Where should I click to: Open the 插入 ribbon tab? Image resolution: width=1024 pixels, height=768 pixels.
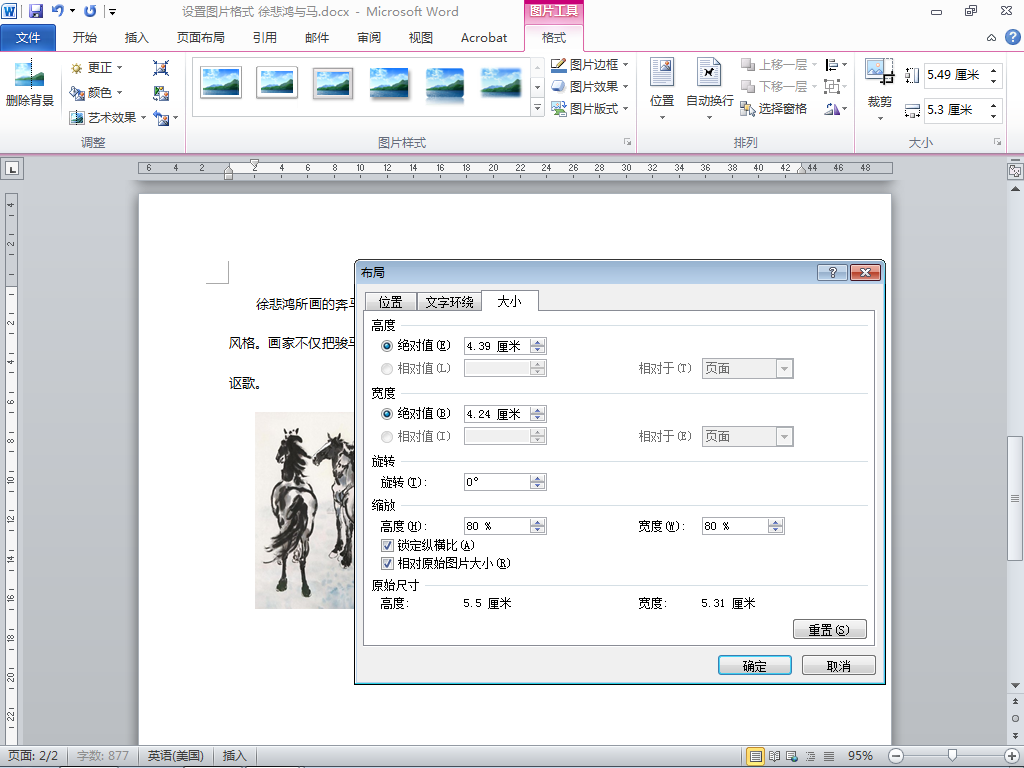coord(136,38)
